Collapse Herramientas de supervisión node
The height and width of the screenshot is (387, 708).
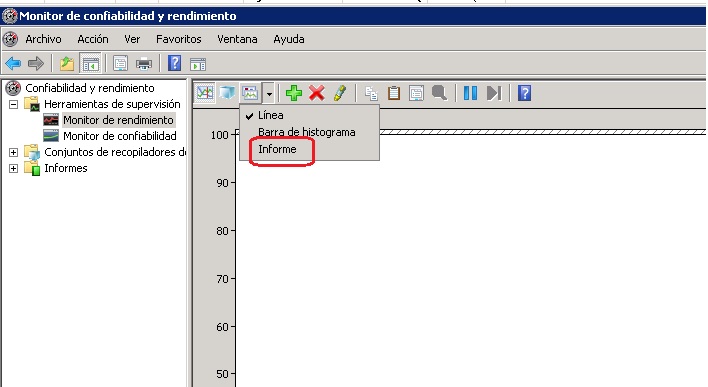click(x=14, y=104)
